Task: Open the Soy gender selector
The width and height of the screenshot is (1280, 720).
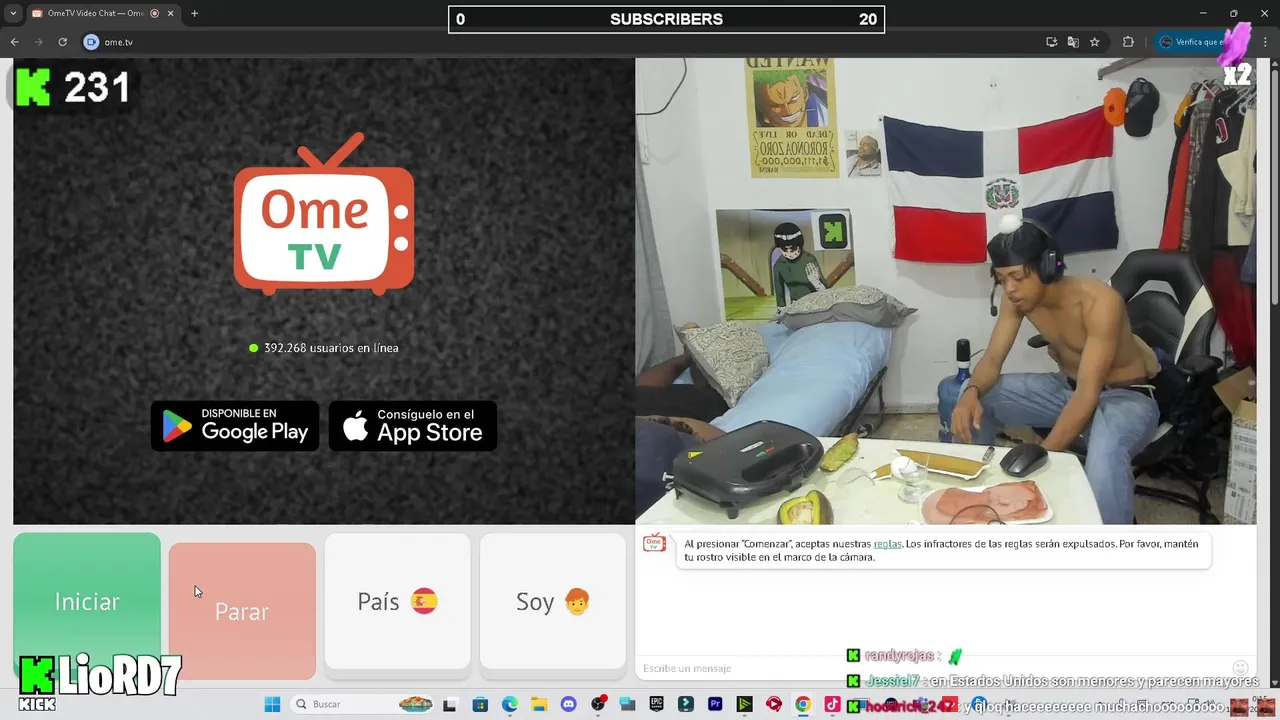Action: coord(553,601)
